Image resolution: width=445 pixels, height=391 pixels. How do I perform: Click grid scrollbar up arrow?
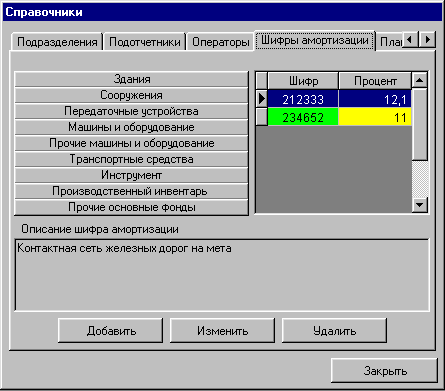pos(420,80)
